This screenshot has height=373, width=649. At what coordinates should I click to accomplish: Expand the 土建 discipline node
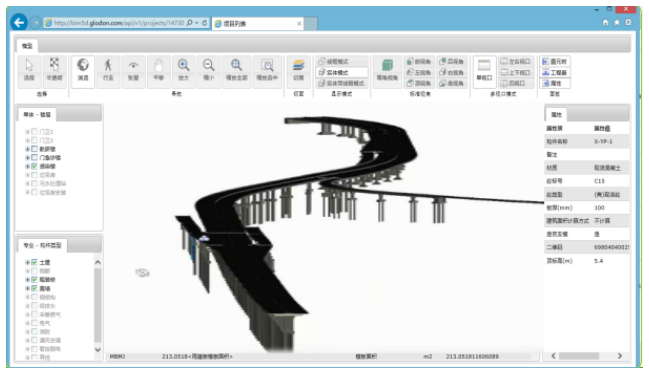click(28, 262)
